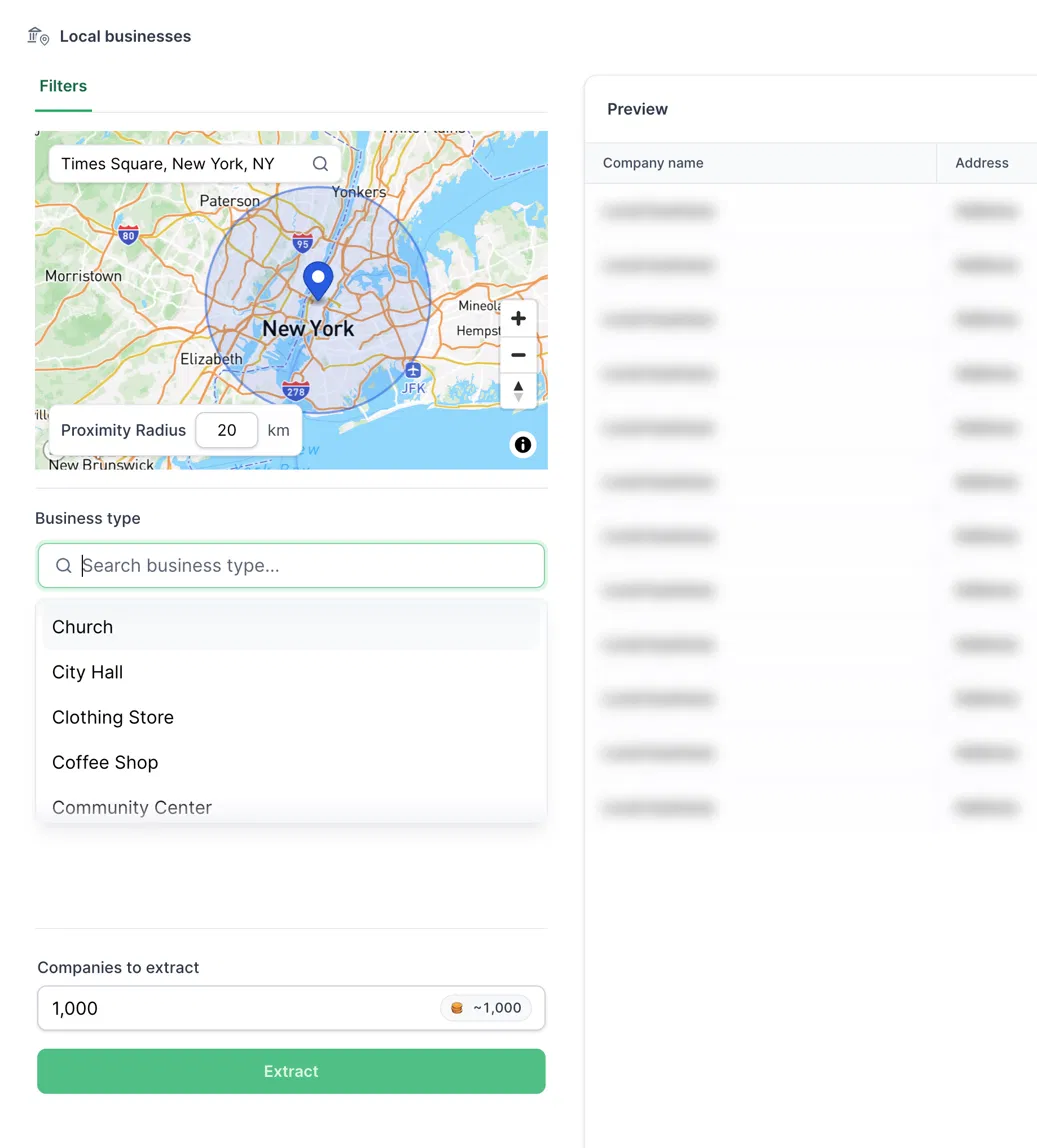Click the green Extract button

click(x=291, y=1071)
